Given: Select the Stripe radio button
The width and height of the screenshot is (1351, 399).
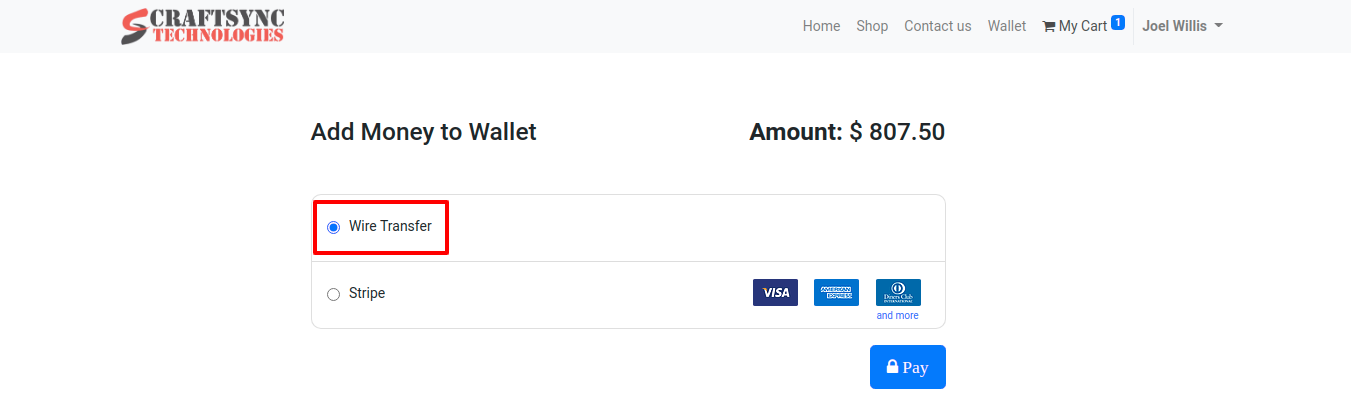Looking at the screenshot, I should click(x=333, y=294).
